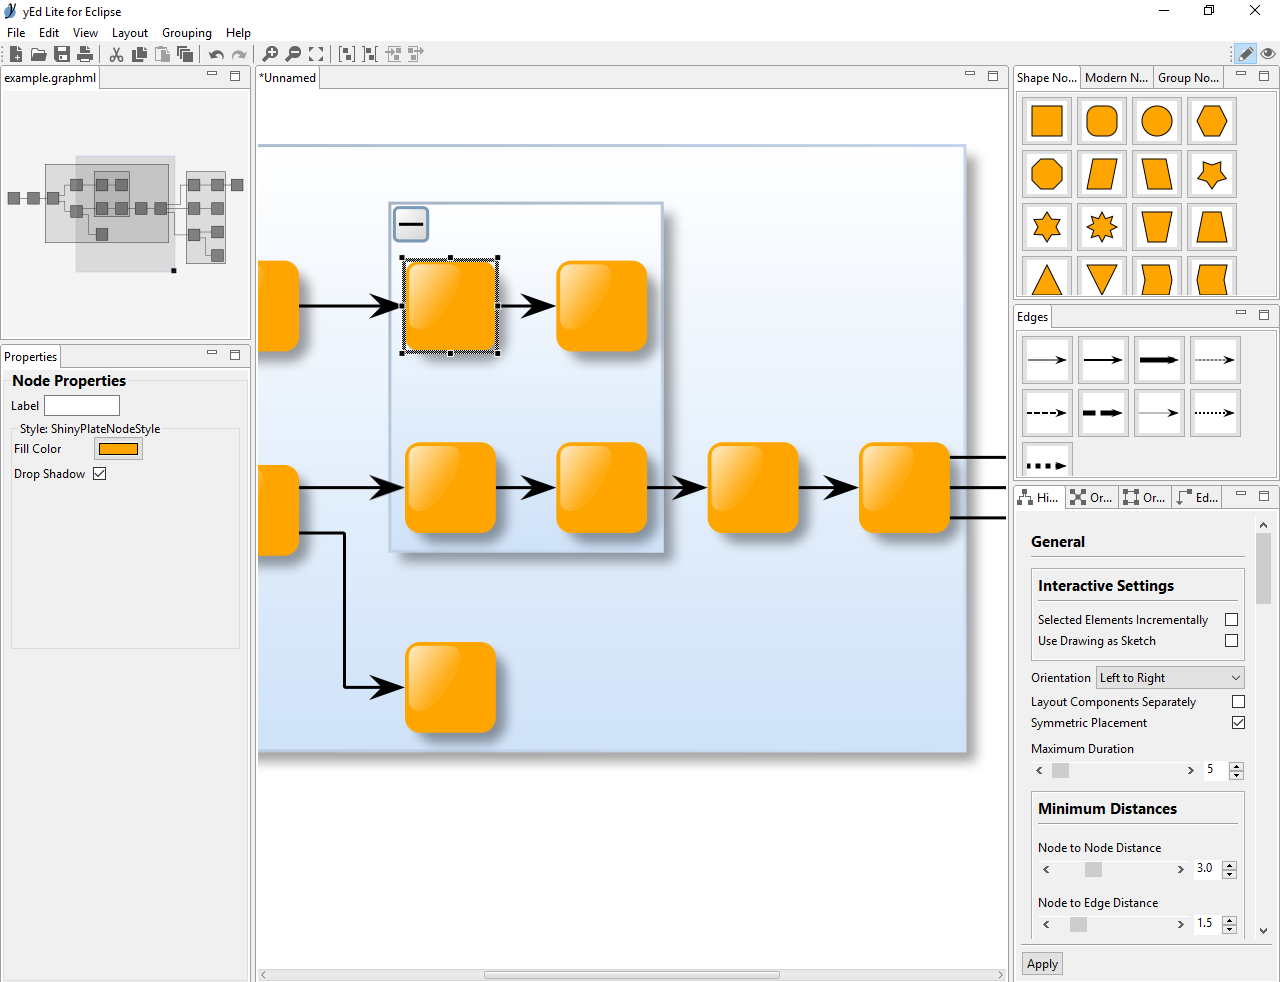Viewport: 1280px width, 982px height.
Task: Open the Layout menu
Action: 129,33
